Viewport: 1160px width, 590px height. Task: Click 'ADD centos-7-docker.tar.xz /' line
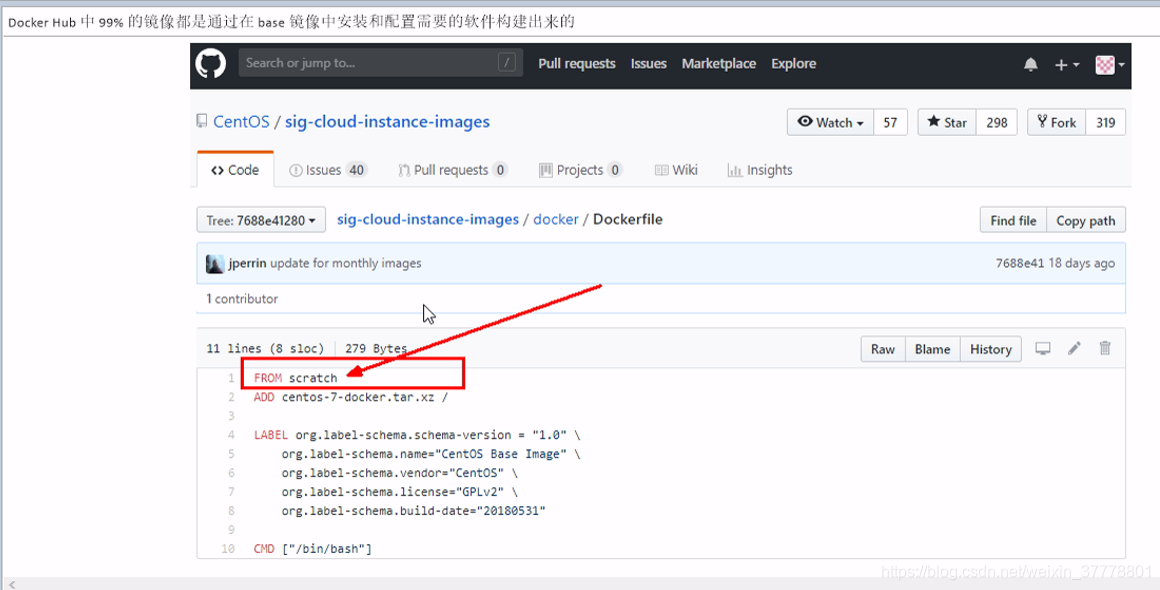click(x=351, y=397)
